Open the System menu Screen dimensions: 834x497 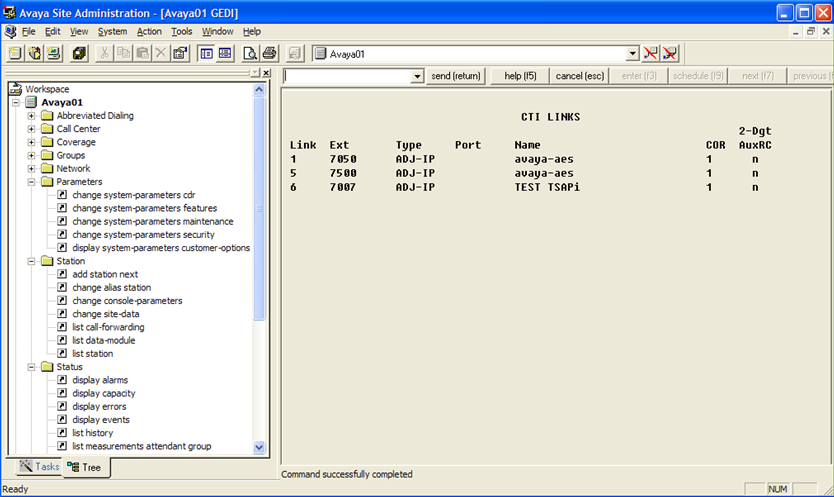(112, 31)
